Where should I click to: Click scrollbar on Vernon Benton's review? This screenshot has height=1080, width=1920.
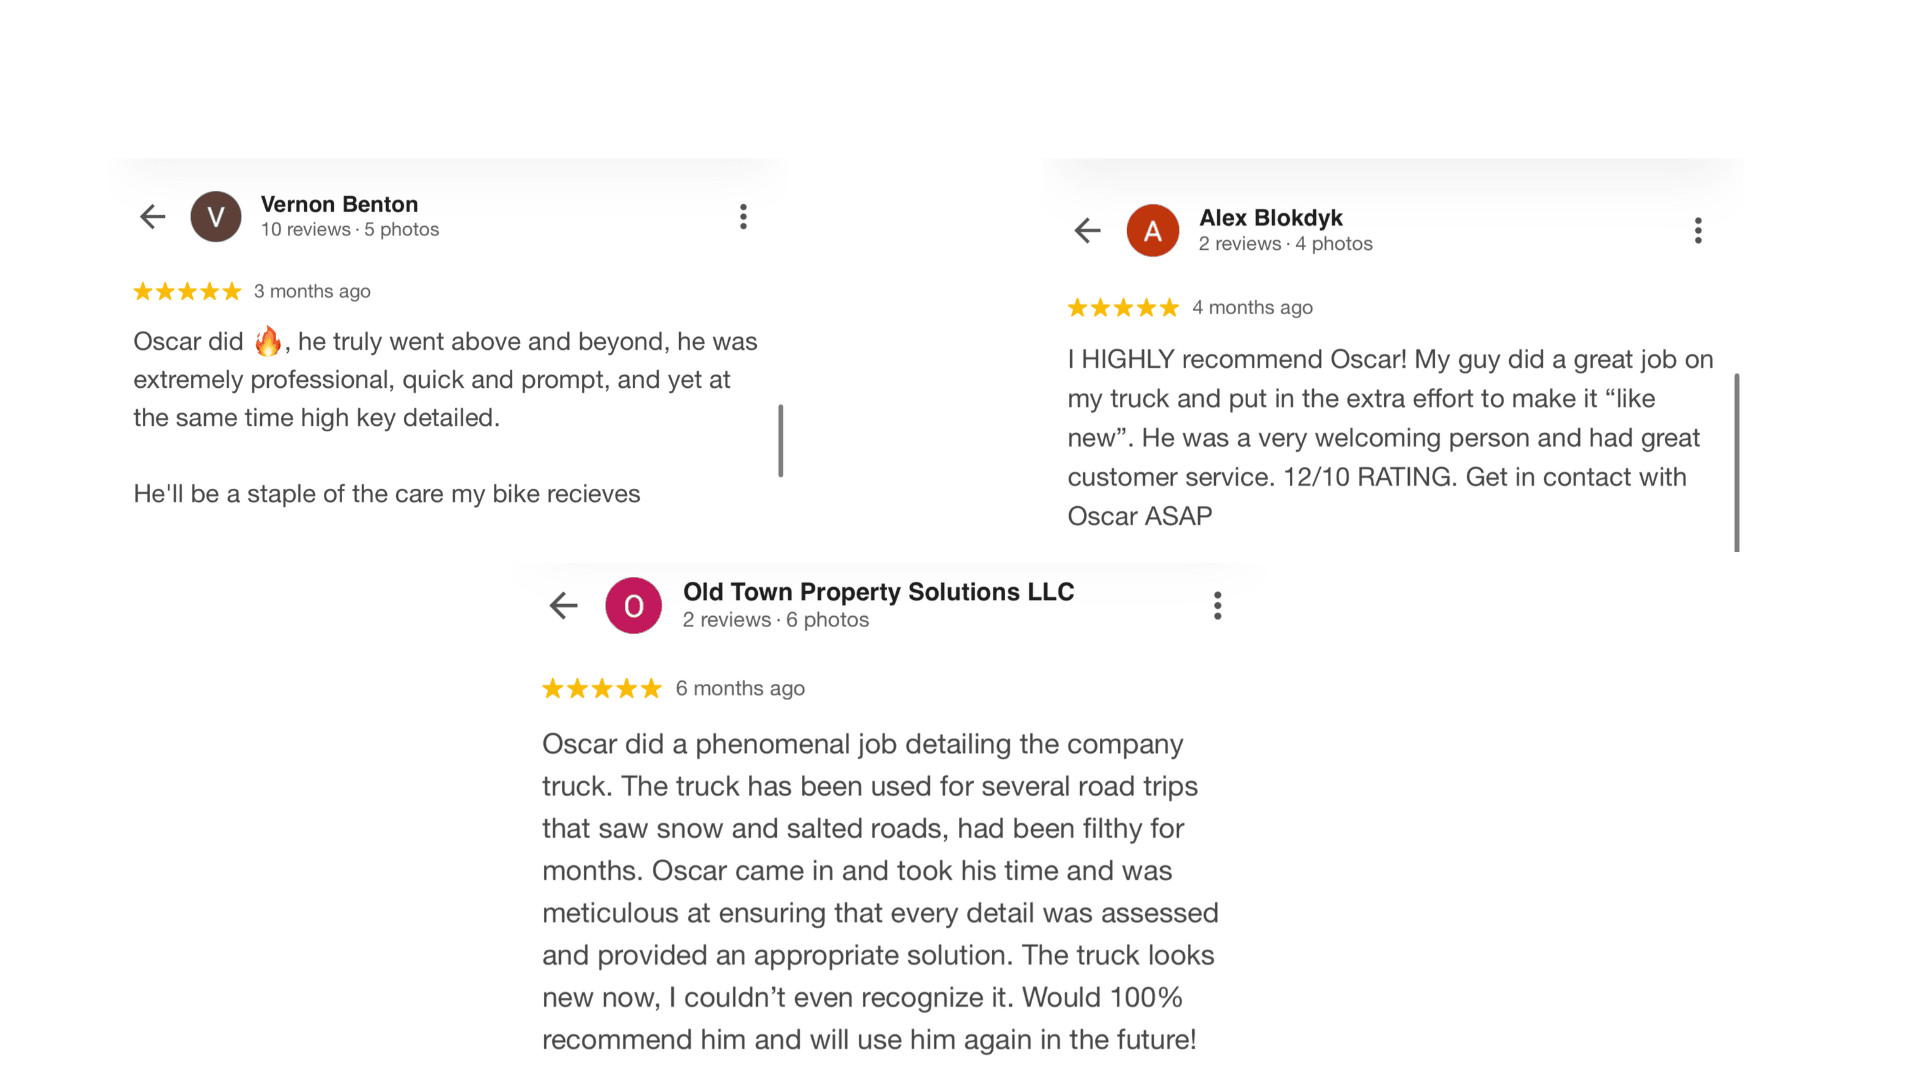pos(781,441)
